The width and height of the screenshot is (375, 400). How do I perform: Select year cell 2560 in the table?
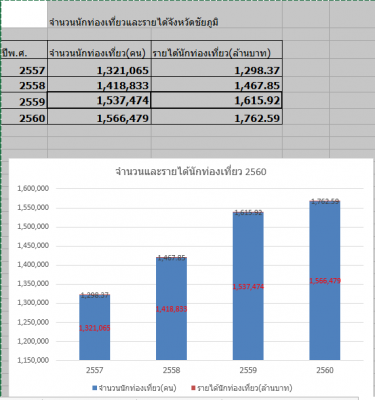24,117
